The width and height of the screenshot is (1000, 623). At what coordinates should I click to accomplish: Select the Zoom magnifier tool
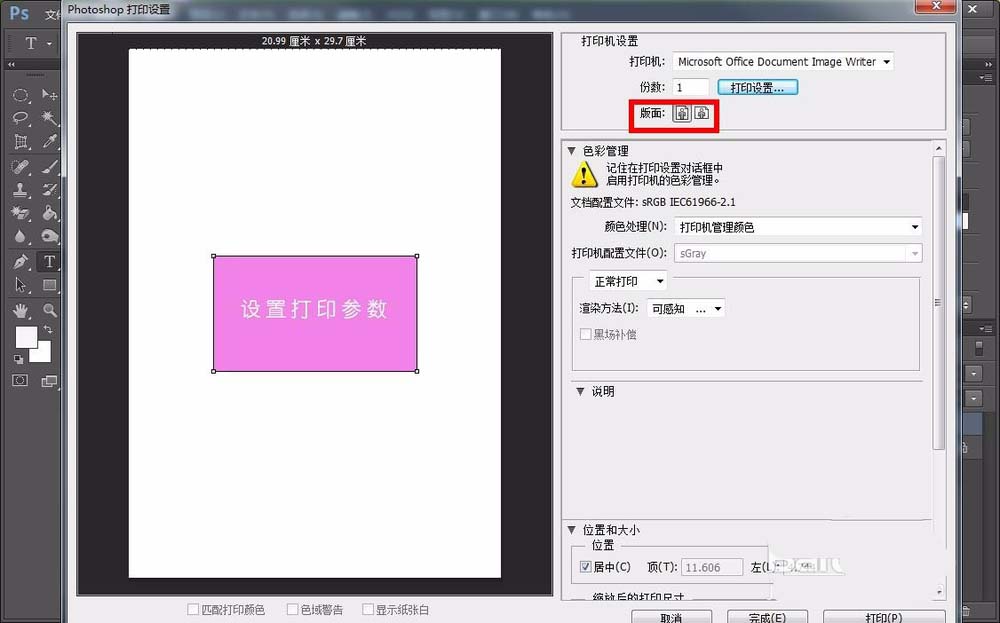tap(49, 311)
